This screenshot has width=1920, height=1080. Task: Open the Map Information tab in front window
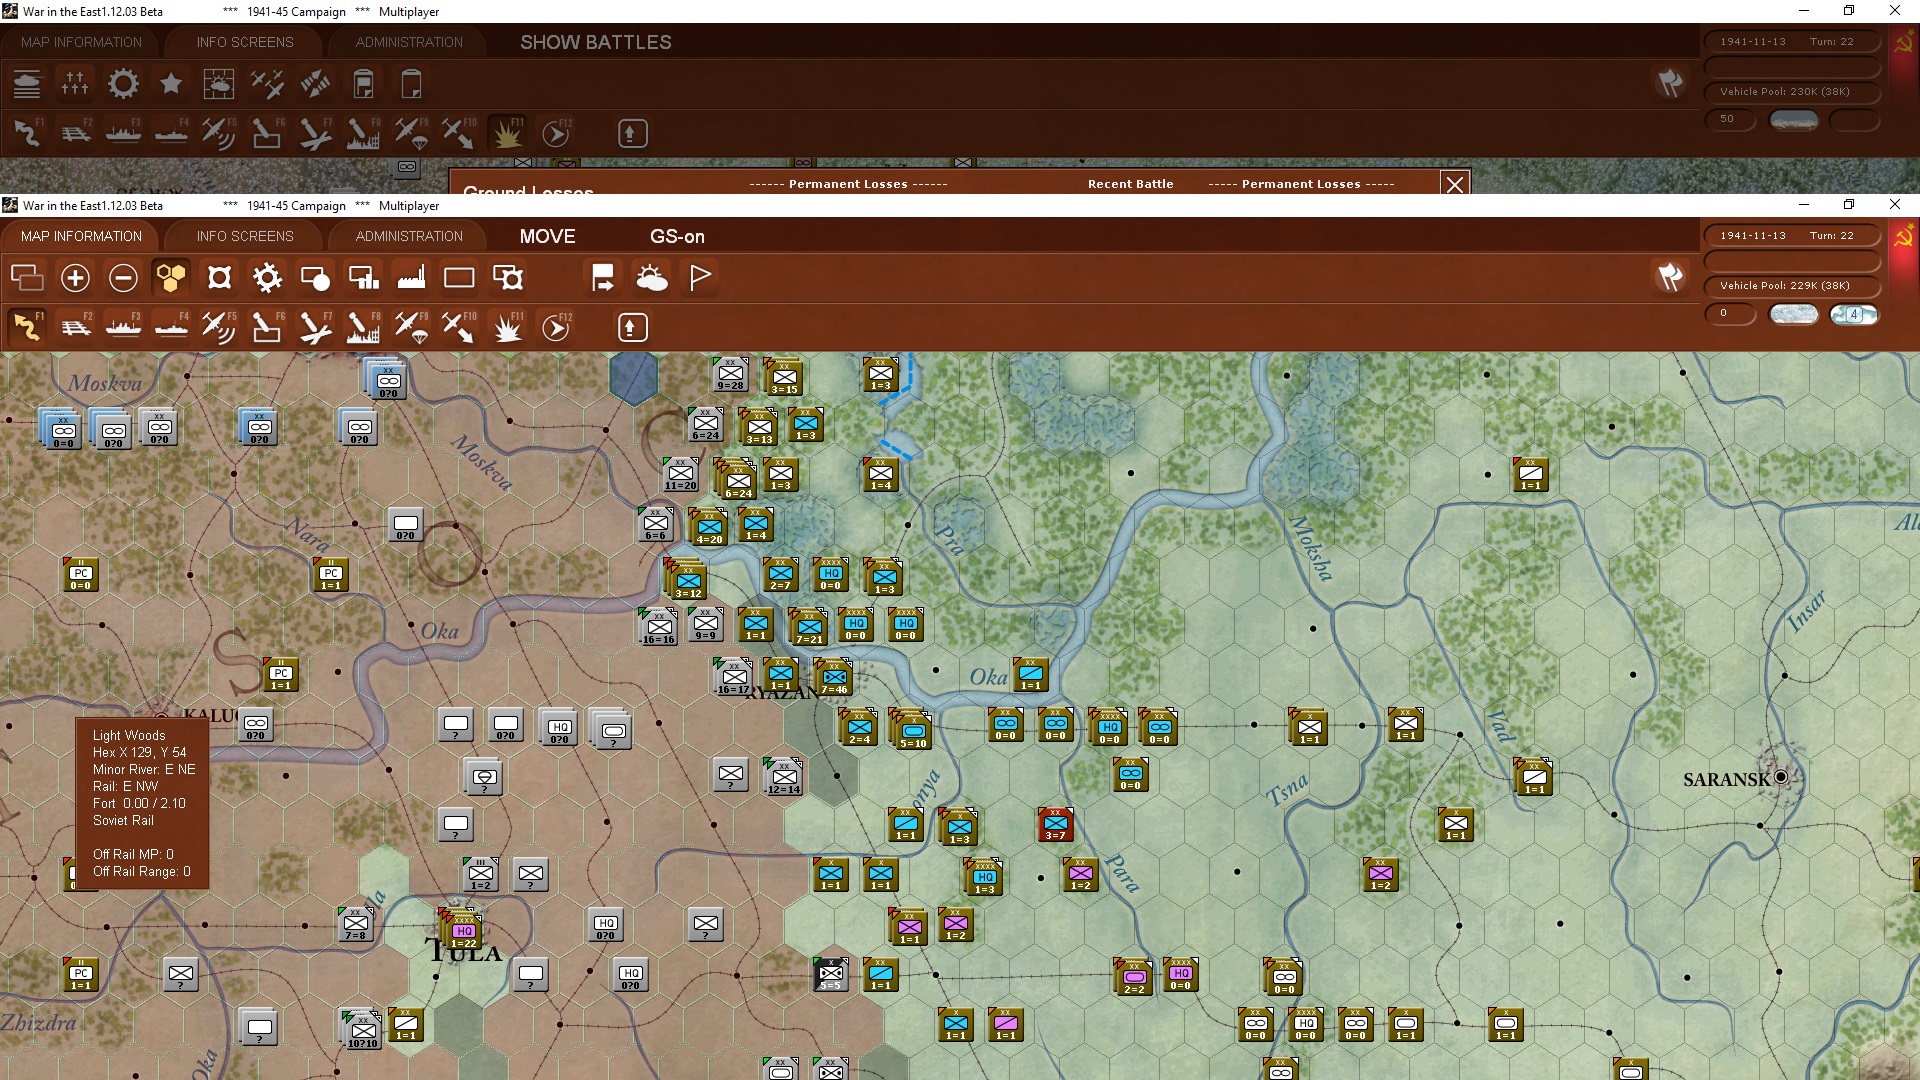pyautogui.click(x=81, y=236)
